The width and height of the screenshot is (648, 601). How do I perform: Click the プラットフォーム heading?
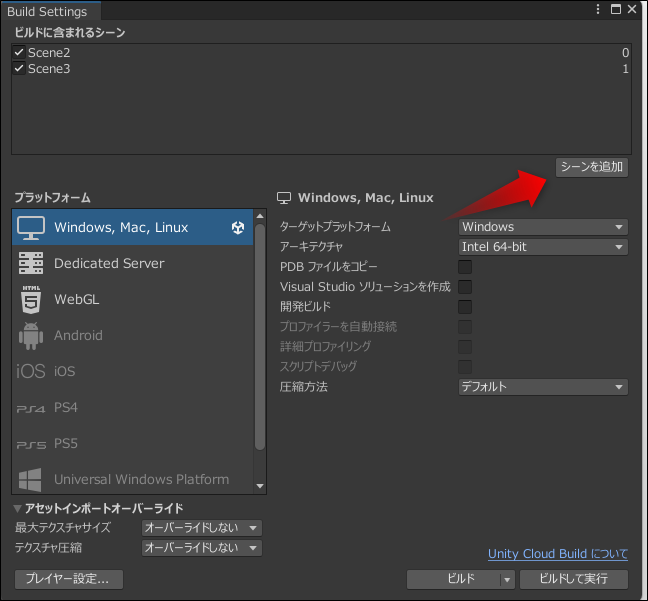(52, 198)
